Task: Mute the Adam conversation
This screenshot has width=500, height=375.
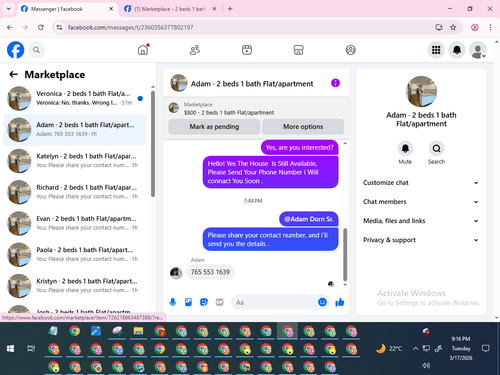Action: pyautogui.click(x=405, y=149)
